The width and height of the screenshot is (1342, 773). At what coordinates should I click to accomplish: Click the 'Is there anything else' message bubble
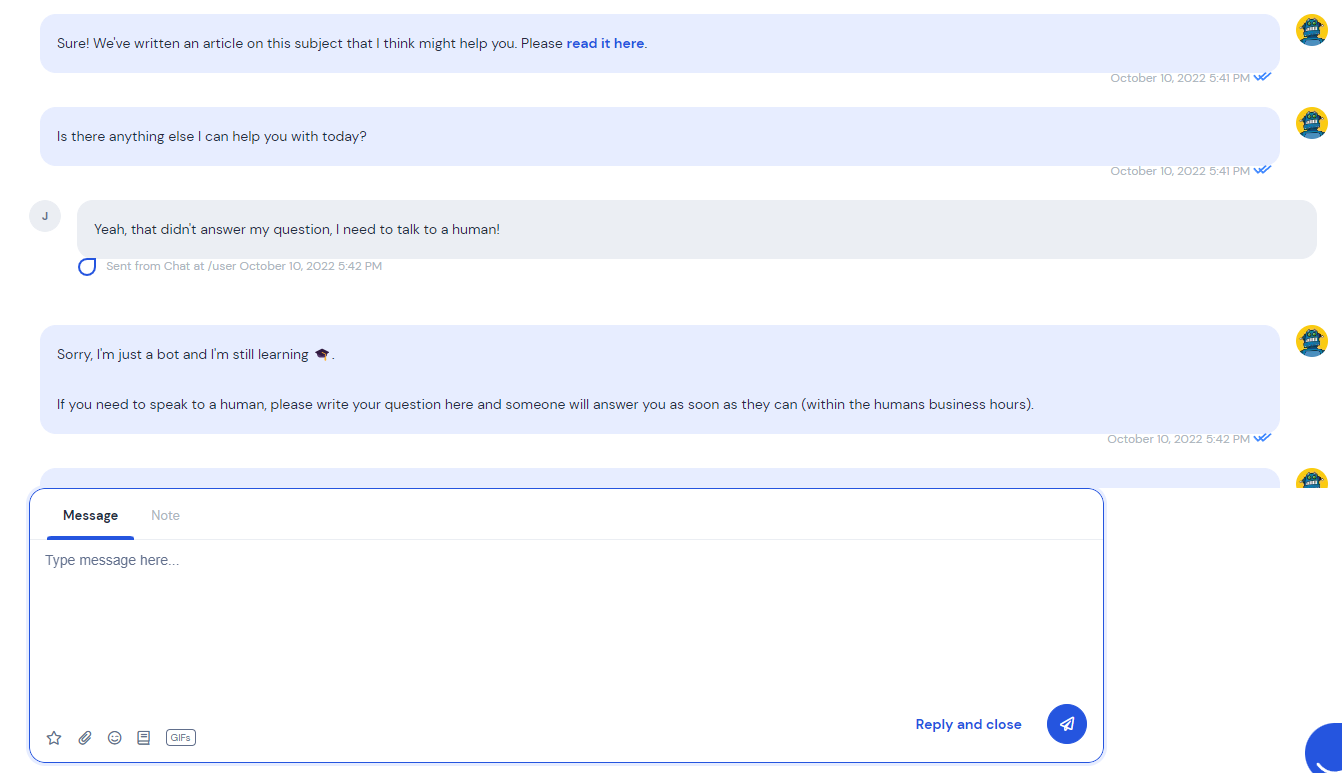coord(660,136)
